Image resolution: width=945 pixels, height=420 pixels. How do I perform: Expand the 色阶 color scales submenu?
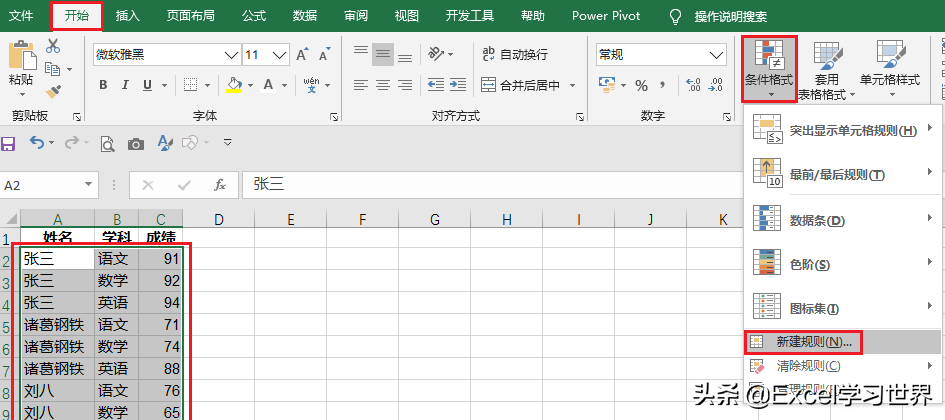point(843,265)
